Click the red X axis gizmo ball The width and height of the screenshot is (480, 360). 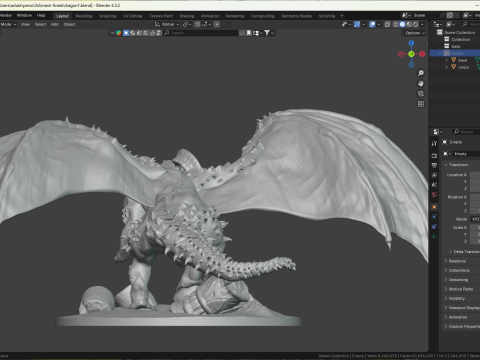(x=422, y=54)
